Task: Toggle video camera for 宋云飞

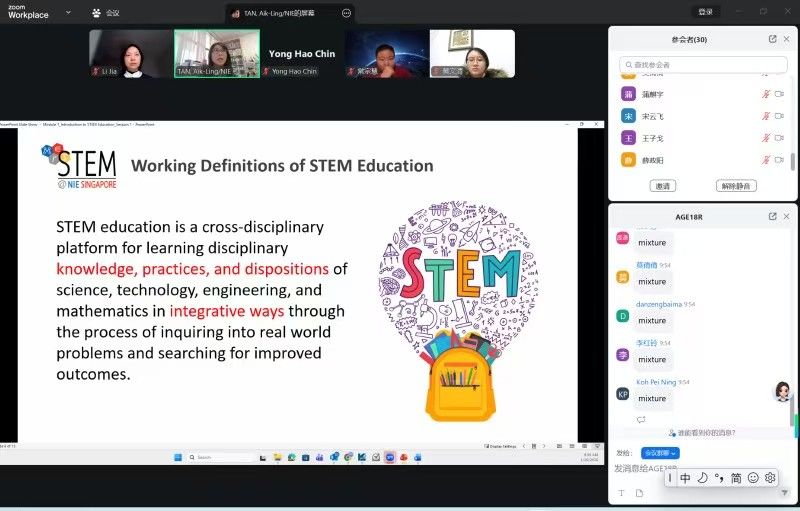Action: tap(780, 115)
